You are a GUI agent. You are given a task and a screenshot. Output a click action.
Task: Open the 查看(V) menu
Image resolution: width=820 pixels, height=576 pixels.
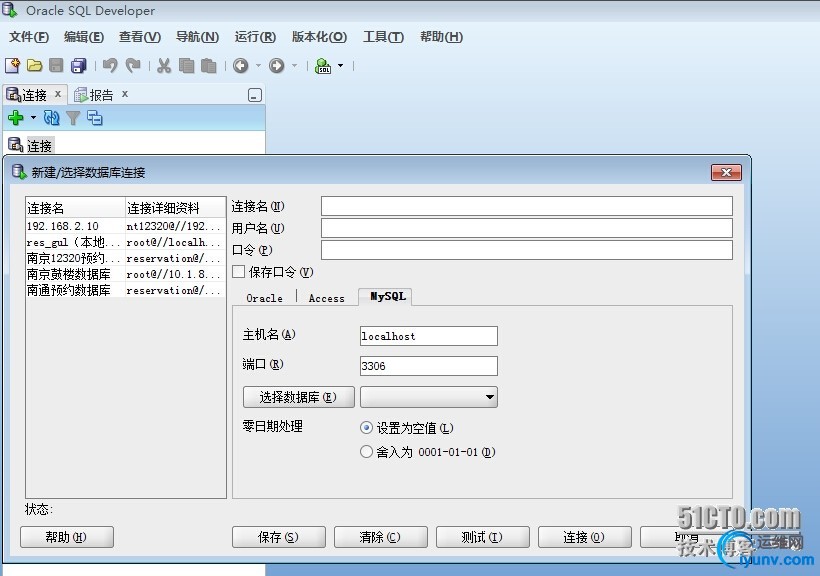point(140,37)
